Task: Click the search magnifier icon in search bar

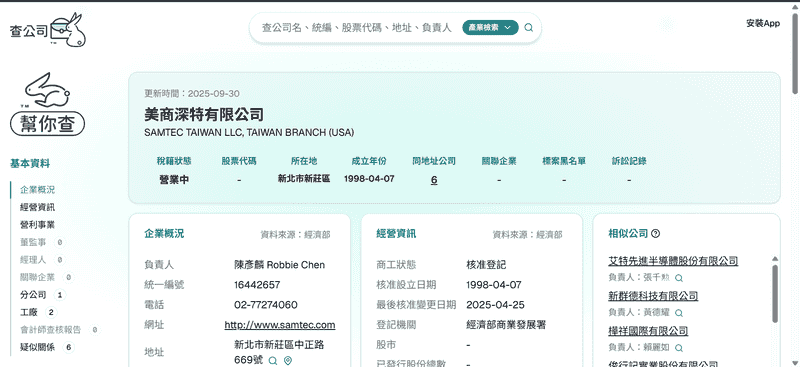Action: click(x=529, y=28)
